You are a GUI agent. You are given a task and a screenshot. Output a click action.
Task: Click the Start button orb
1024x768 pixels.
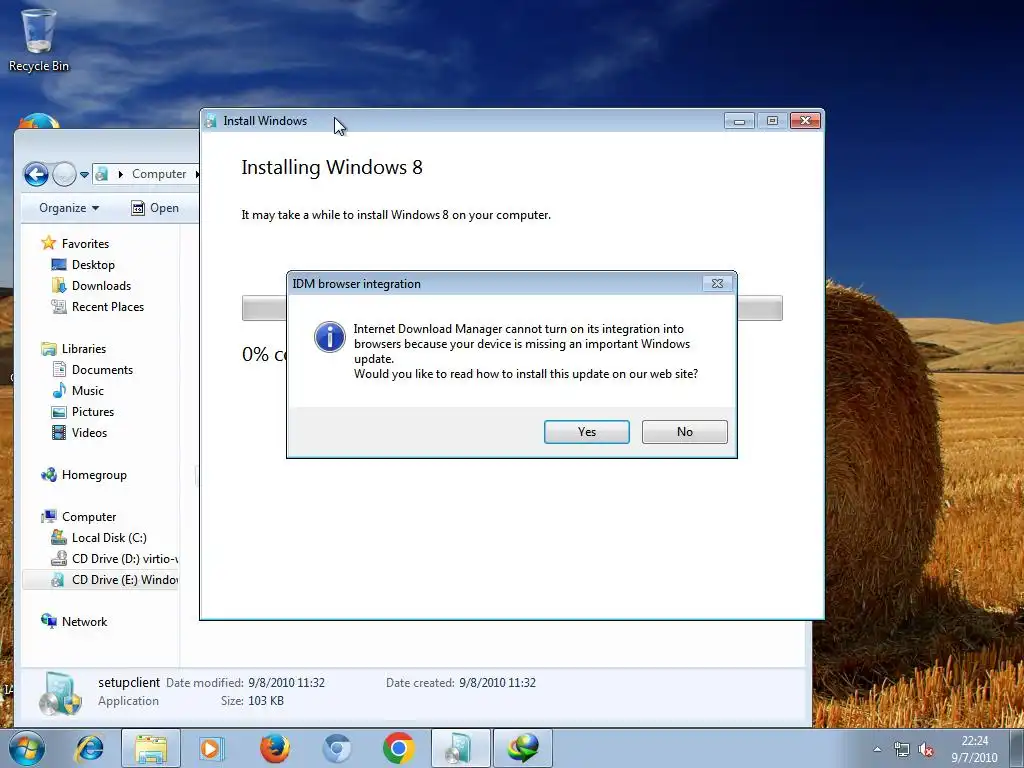[x=27, y=748]
